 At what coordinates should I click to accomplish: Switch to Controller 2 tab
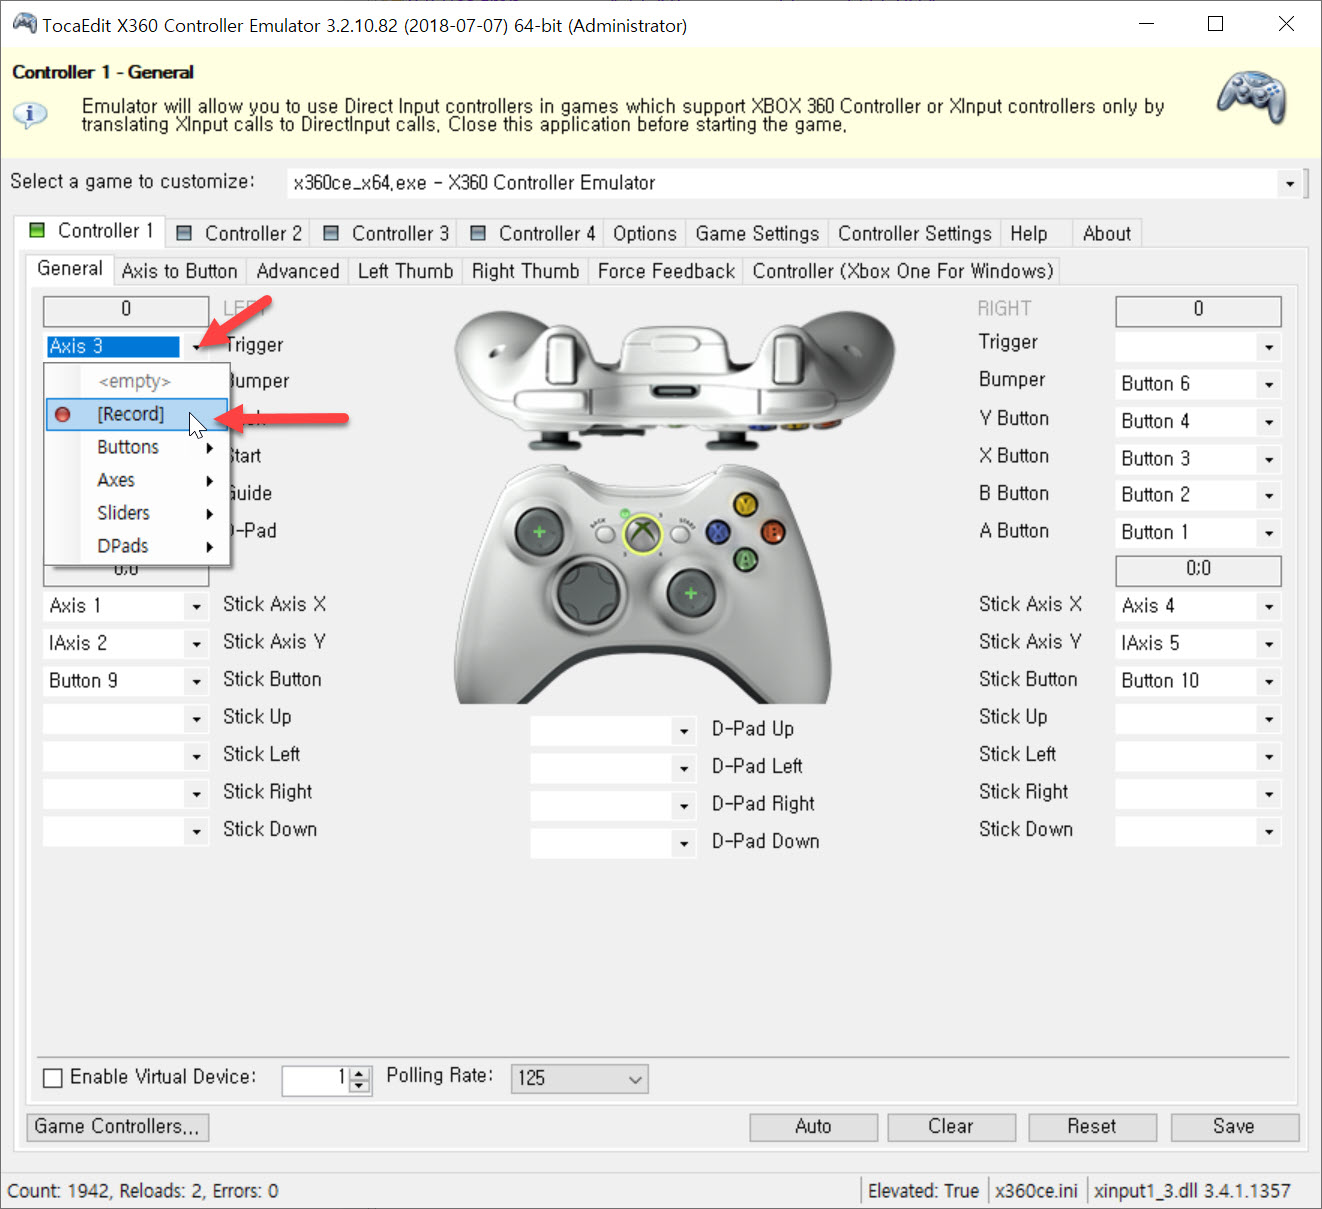[238, 234]
